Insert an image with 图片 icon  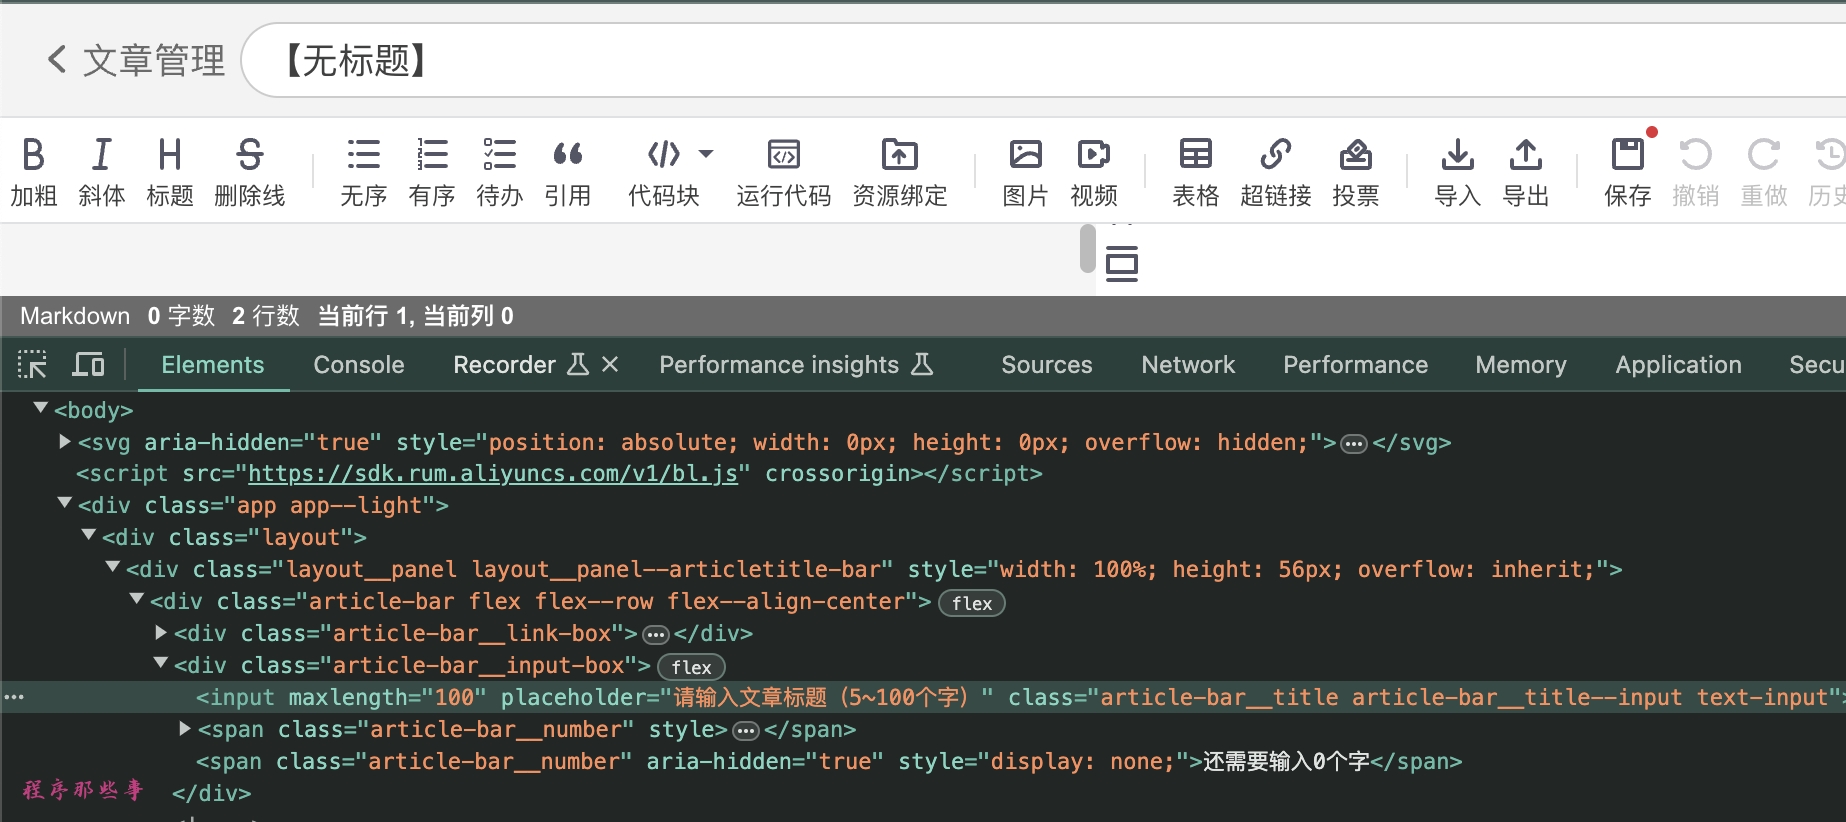1025,171
